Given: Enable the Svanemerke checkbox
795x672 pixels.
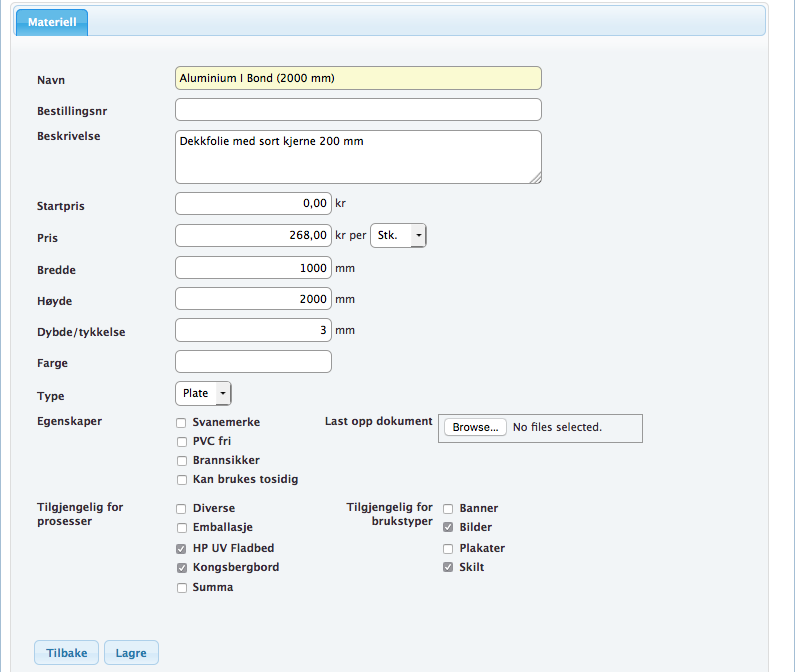Looking at the screenshot, I should tap(182, 422).
